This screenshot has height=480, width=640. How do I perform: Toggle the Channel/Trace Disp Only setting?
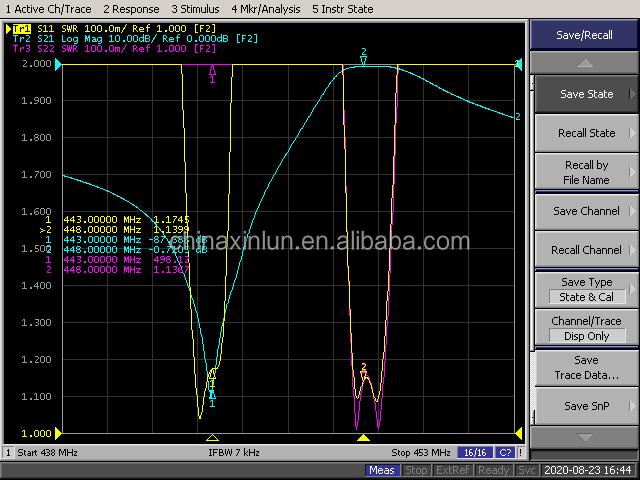tap(586, 329)
